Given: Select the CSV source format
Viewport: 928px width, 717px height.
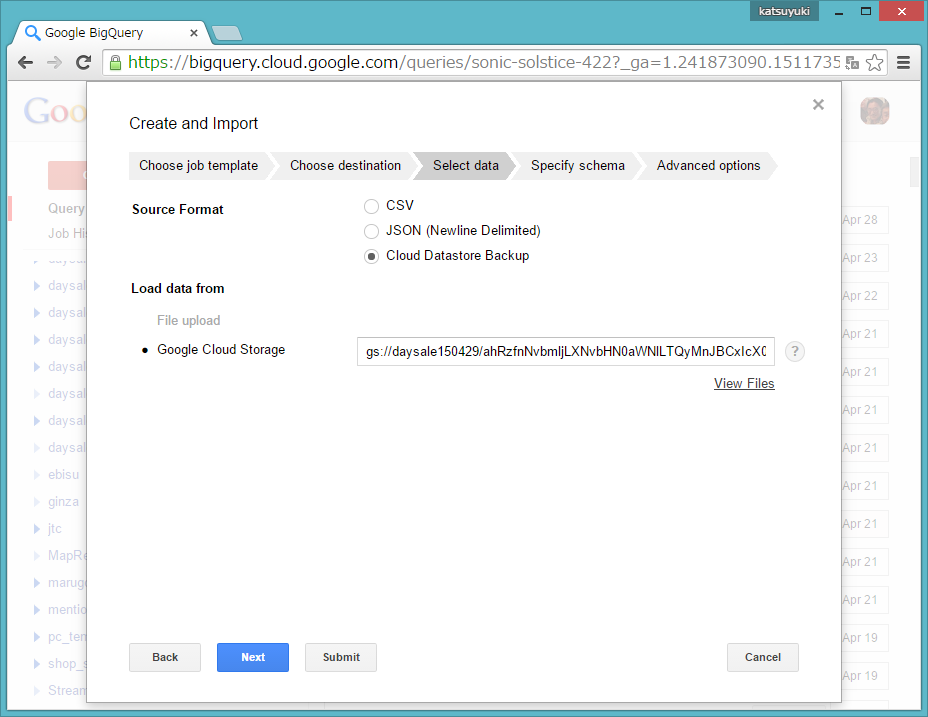Looking at the screenshot, I should point(371,206).
